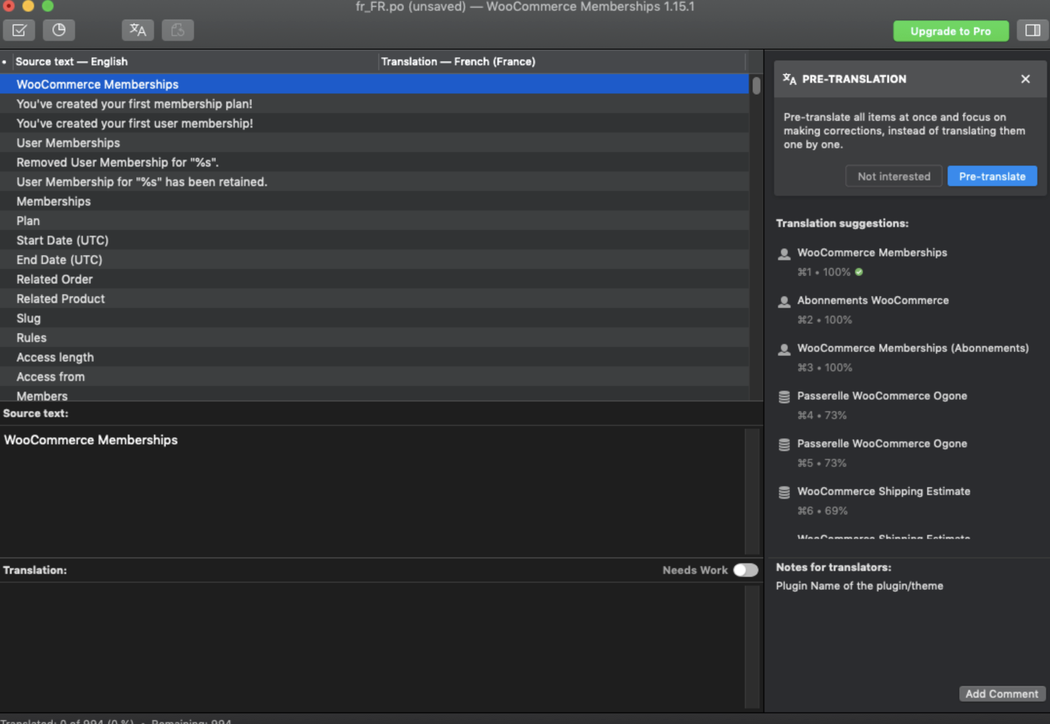Open the Pre-translate toolbar icon
Screen dimensions: 1050x724
tap(138, 30)
